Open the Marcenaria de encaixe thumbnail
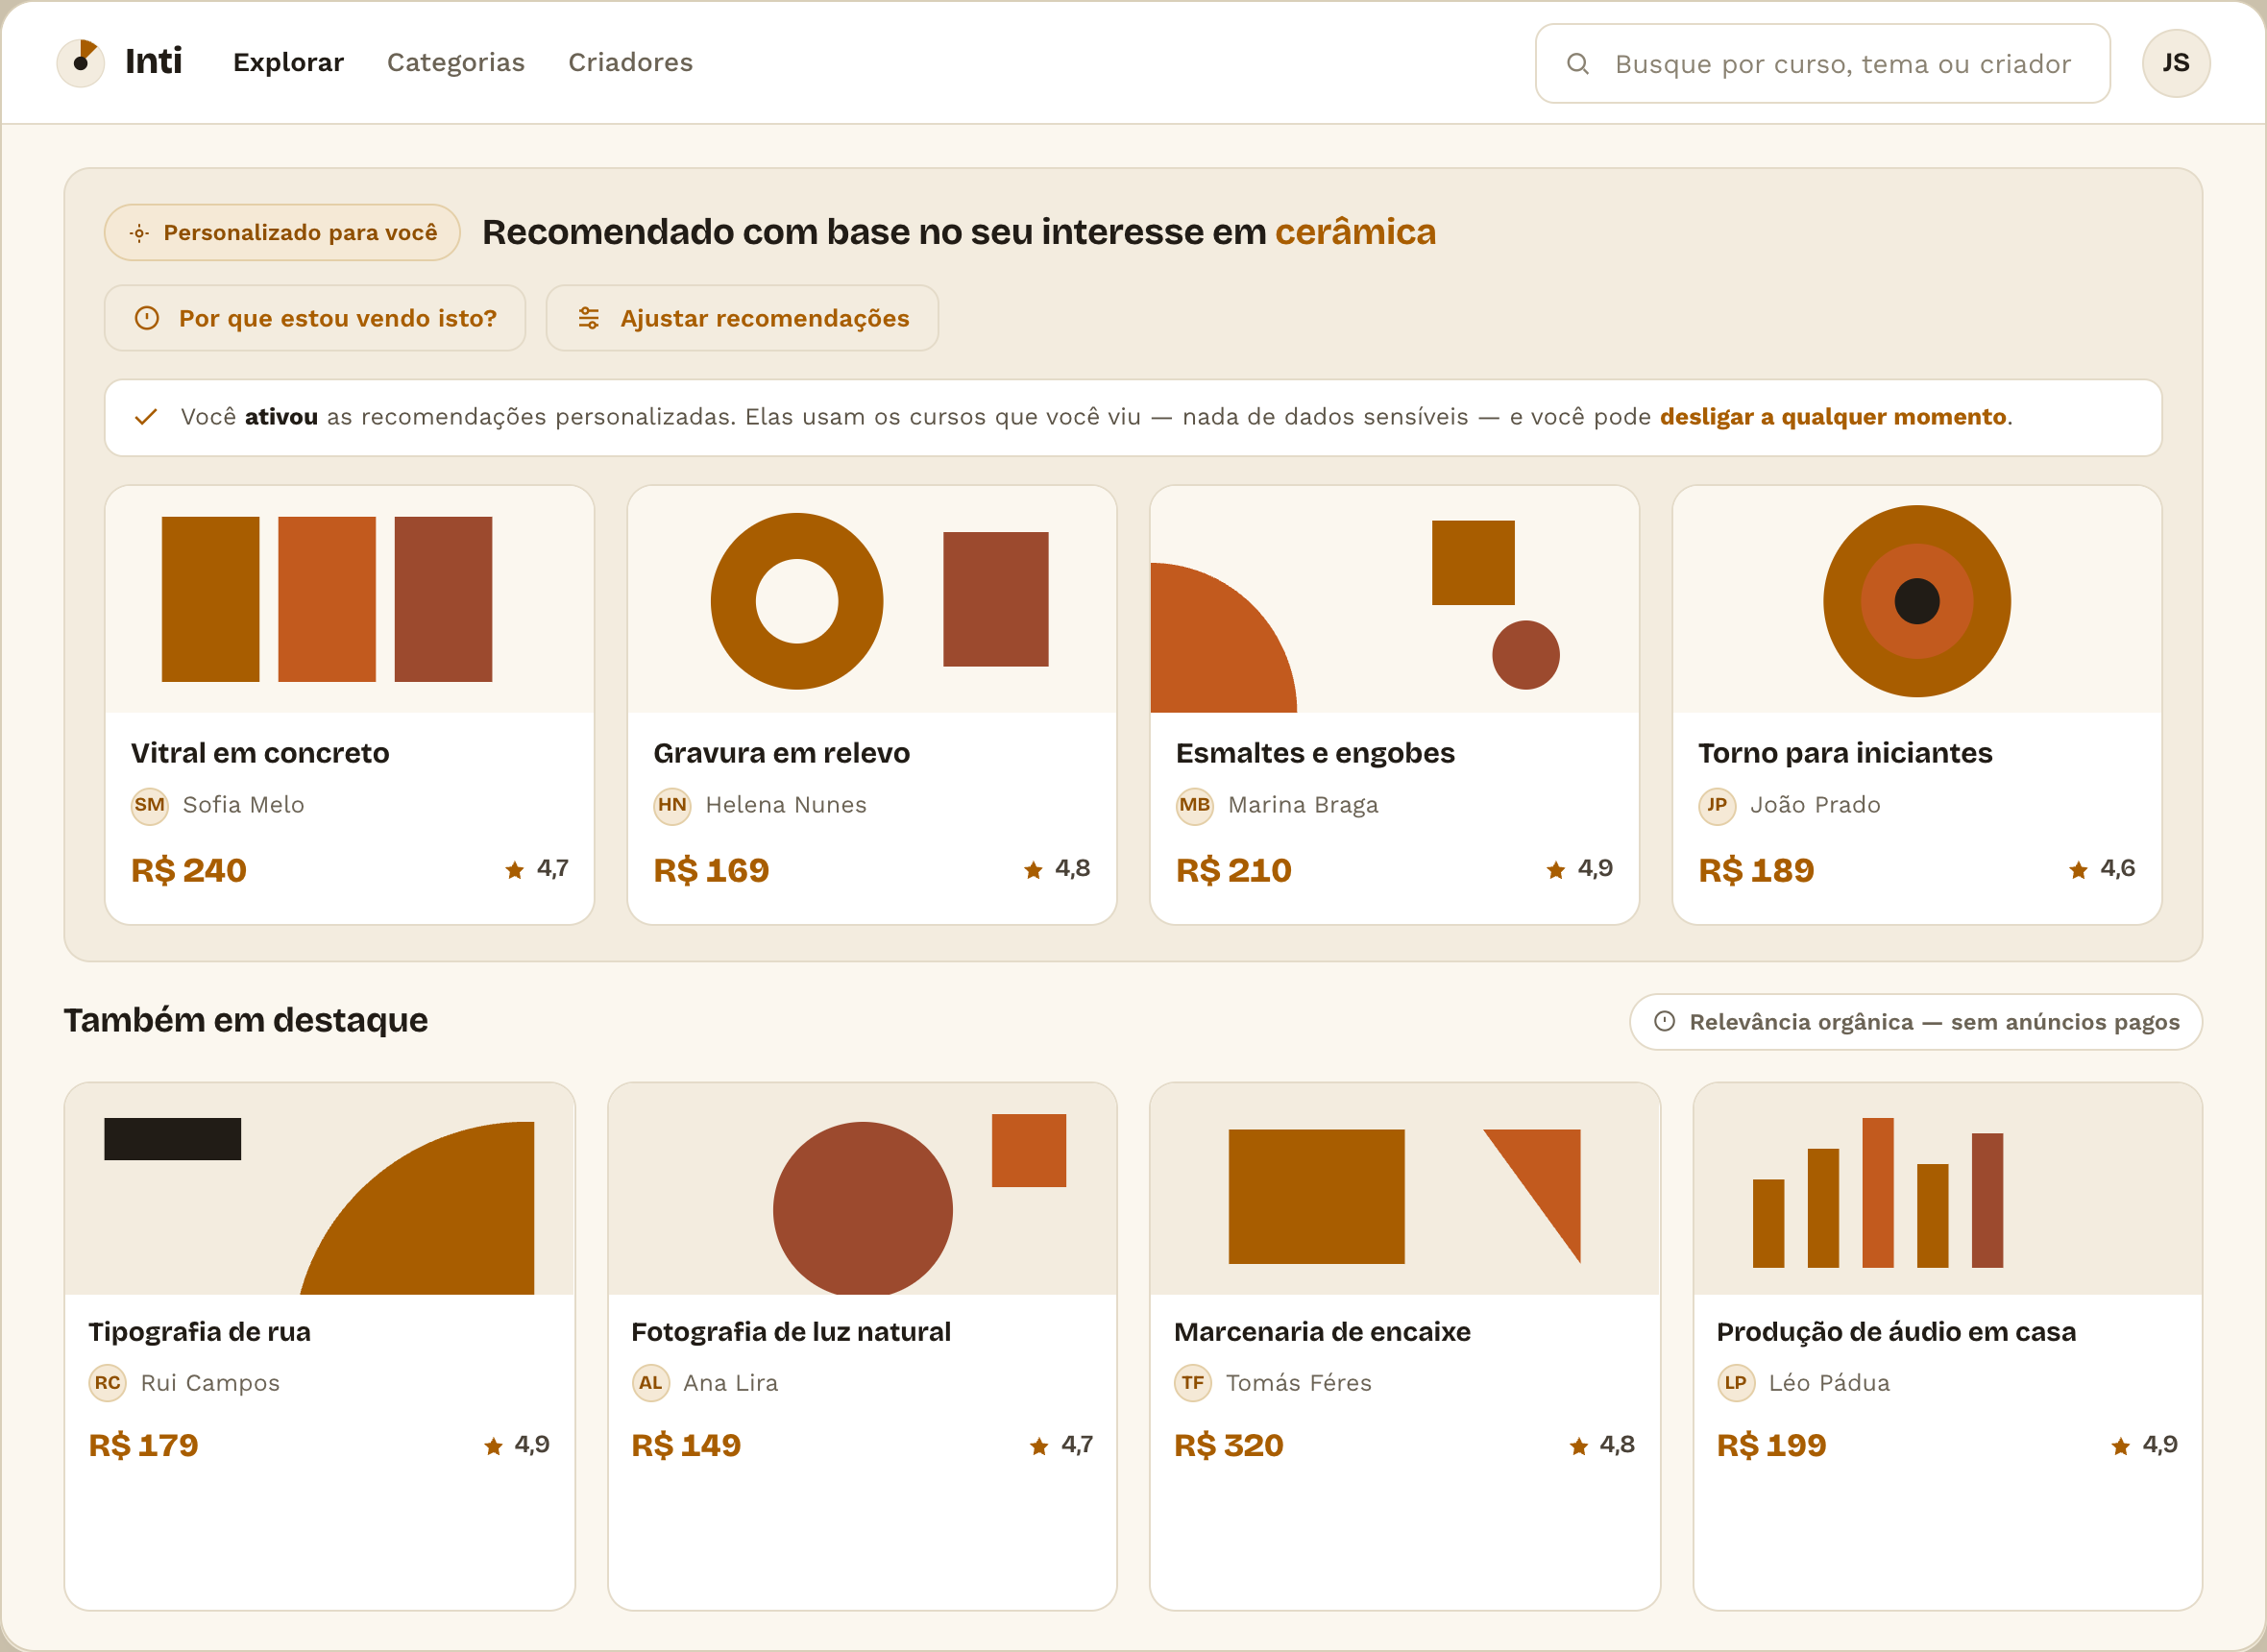Image resolution: width=2267 pixels, height=1652 pixels. point(1405,1190)
